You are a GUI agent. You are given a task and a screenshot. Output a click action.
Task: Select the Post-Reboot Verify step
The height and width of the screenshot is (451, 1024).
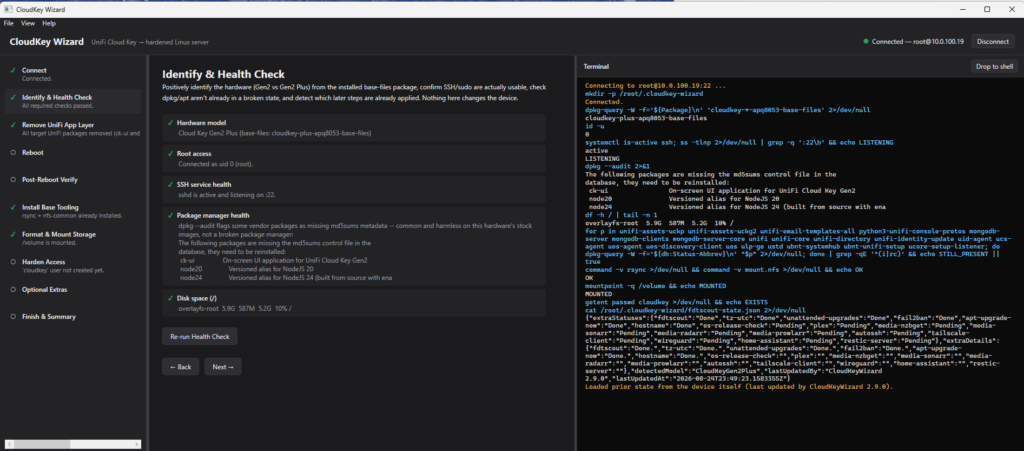72,179
